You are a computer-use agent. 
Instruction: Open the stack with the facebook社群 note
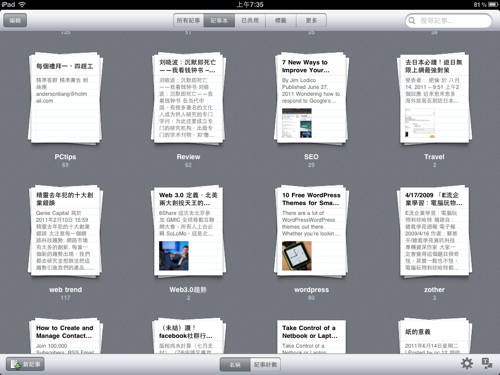point(188,336)
